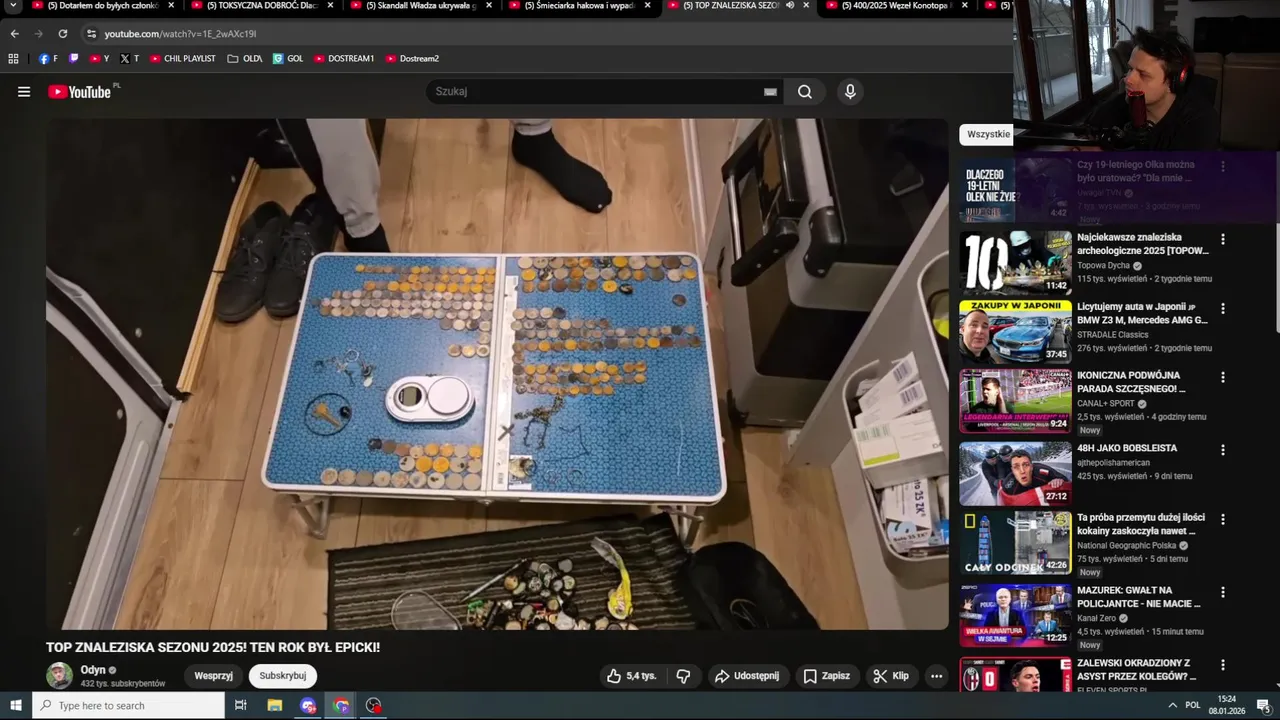Activate voice search microphone

850,92
